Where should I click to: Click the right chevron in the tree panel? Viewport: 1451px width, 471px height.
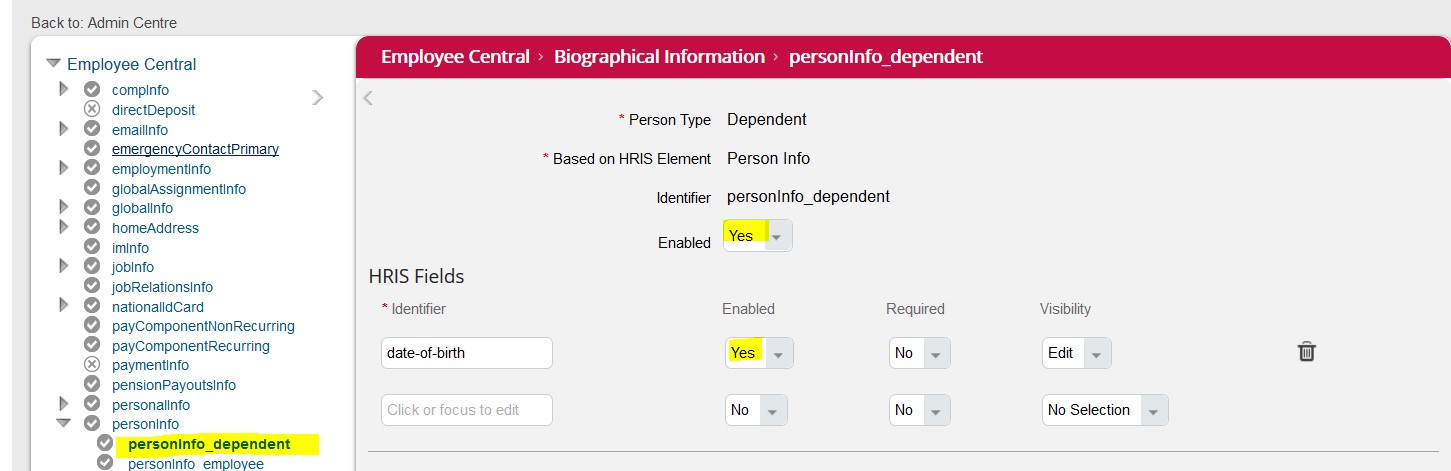click(318, 97)
